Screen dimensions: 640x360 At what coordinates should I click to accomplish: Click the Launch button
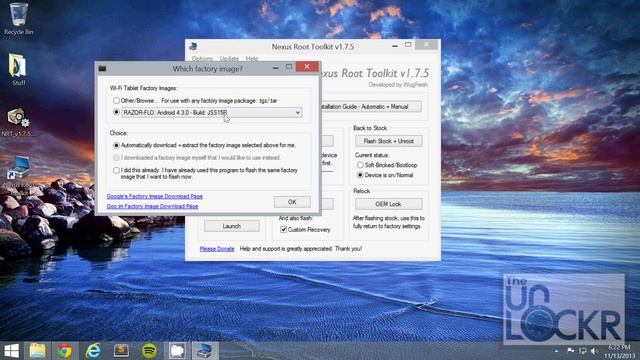(231, 226)
